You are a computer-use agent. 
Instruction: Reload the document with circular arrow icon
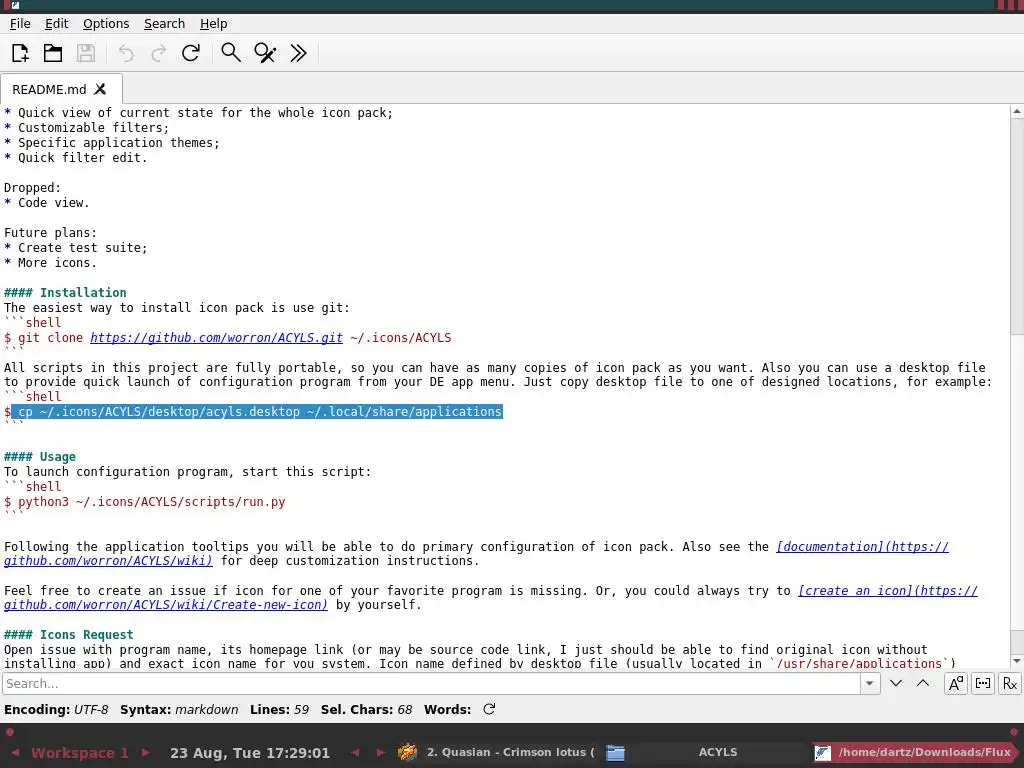click(191, 53)
